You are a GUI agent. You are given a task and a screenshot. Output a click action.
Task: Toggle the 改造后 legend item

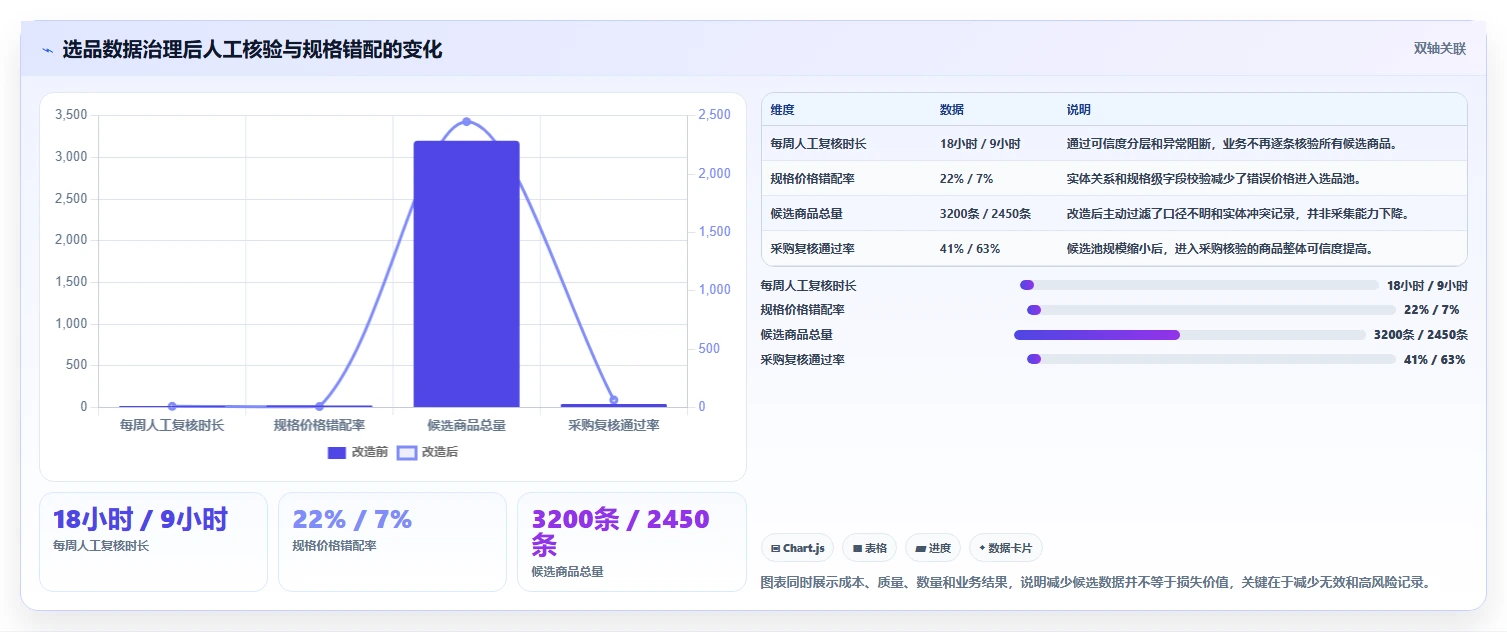click(428, 452)
